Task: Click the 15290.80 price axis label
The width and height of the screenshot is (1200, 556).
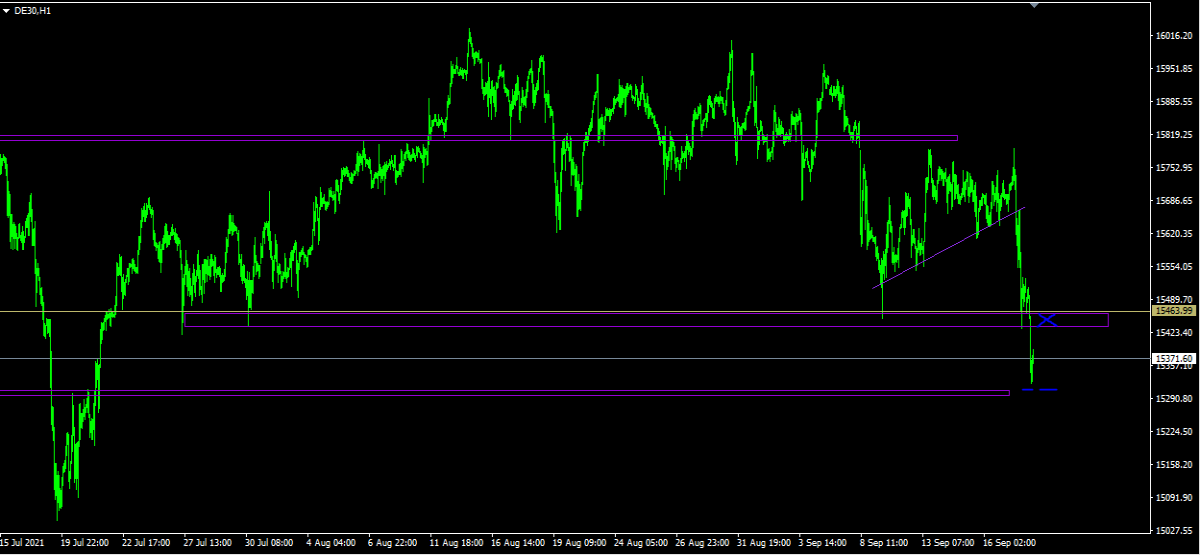Action: click(1174, 399)
